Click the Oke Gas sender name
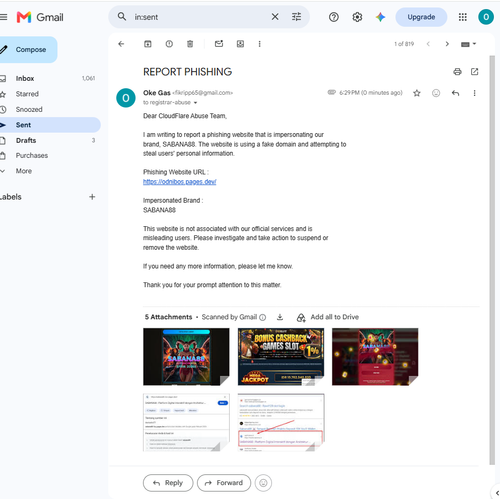Image resolution: width=500 pixels, height=499 pixels. click(157, 93)
